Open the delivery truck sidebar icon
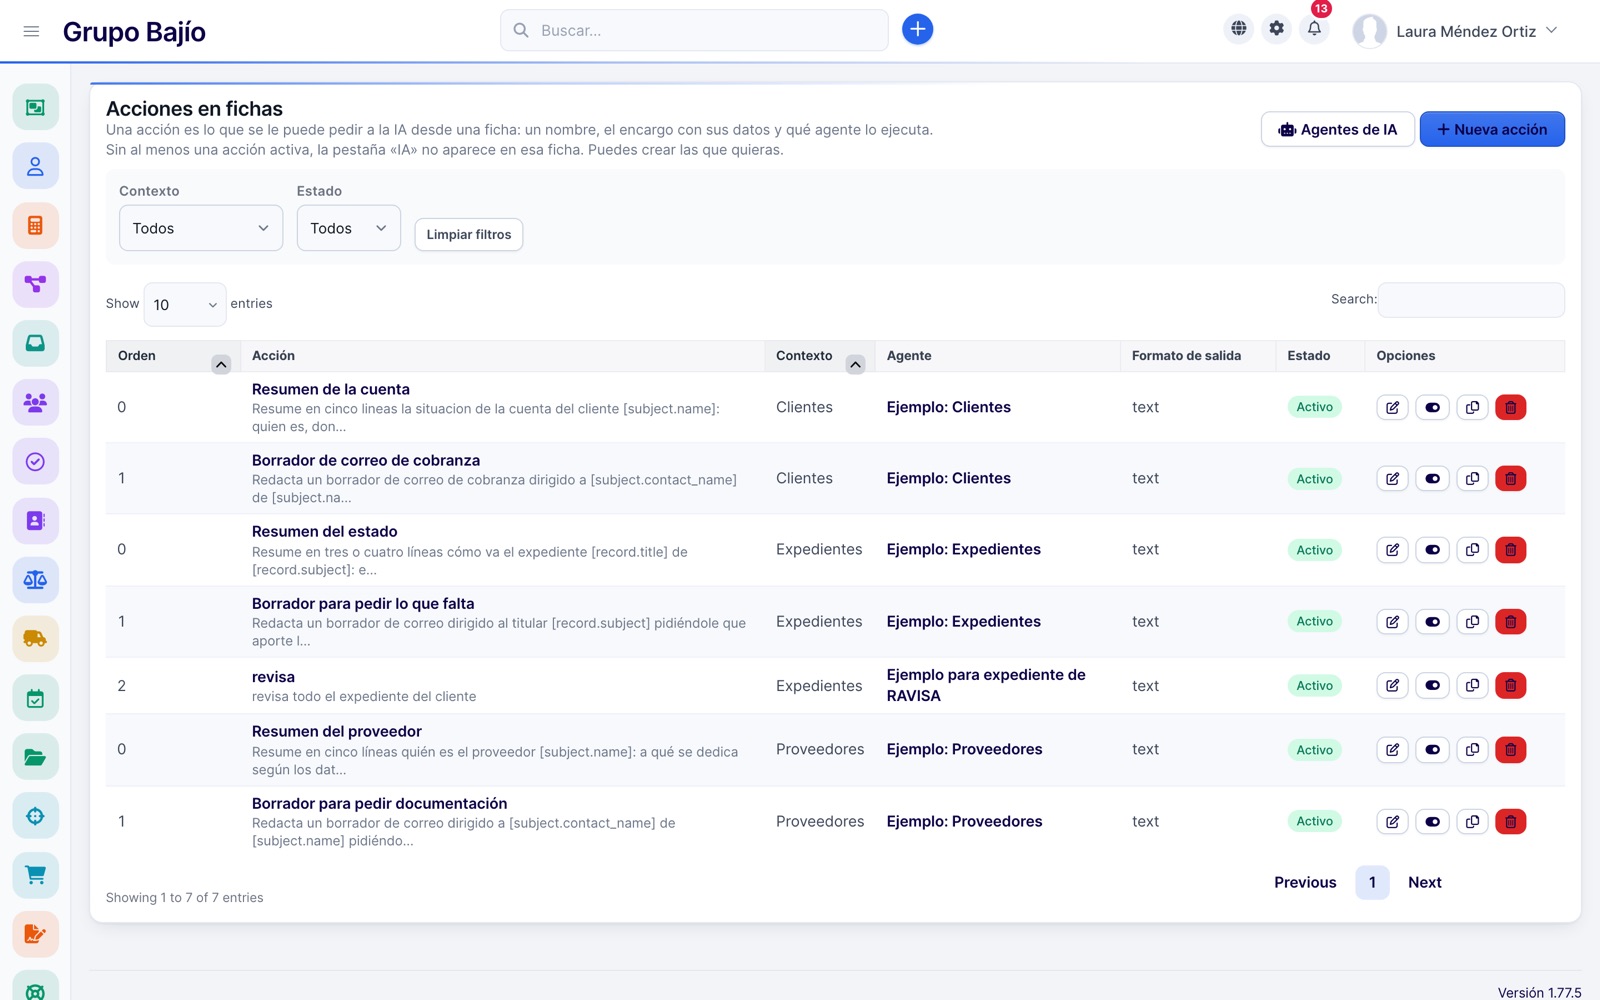The width and height of the screenshot is (1600, 1000). click(35, 639)
